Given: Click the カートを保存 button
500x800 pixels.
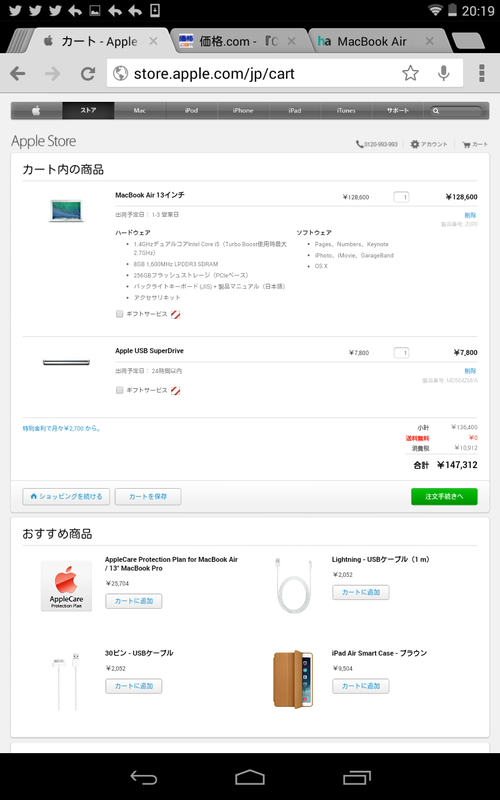Looking at the screenshot, I should tap(148, 496).
